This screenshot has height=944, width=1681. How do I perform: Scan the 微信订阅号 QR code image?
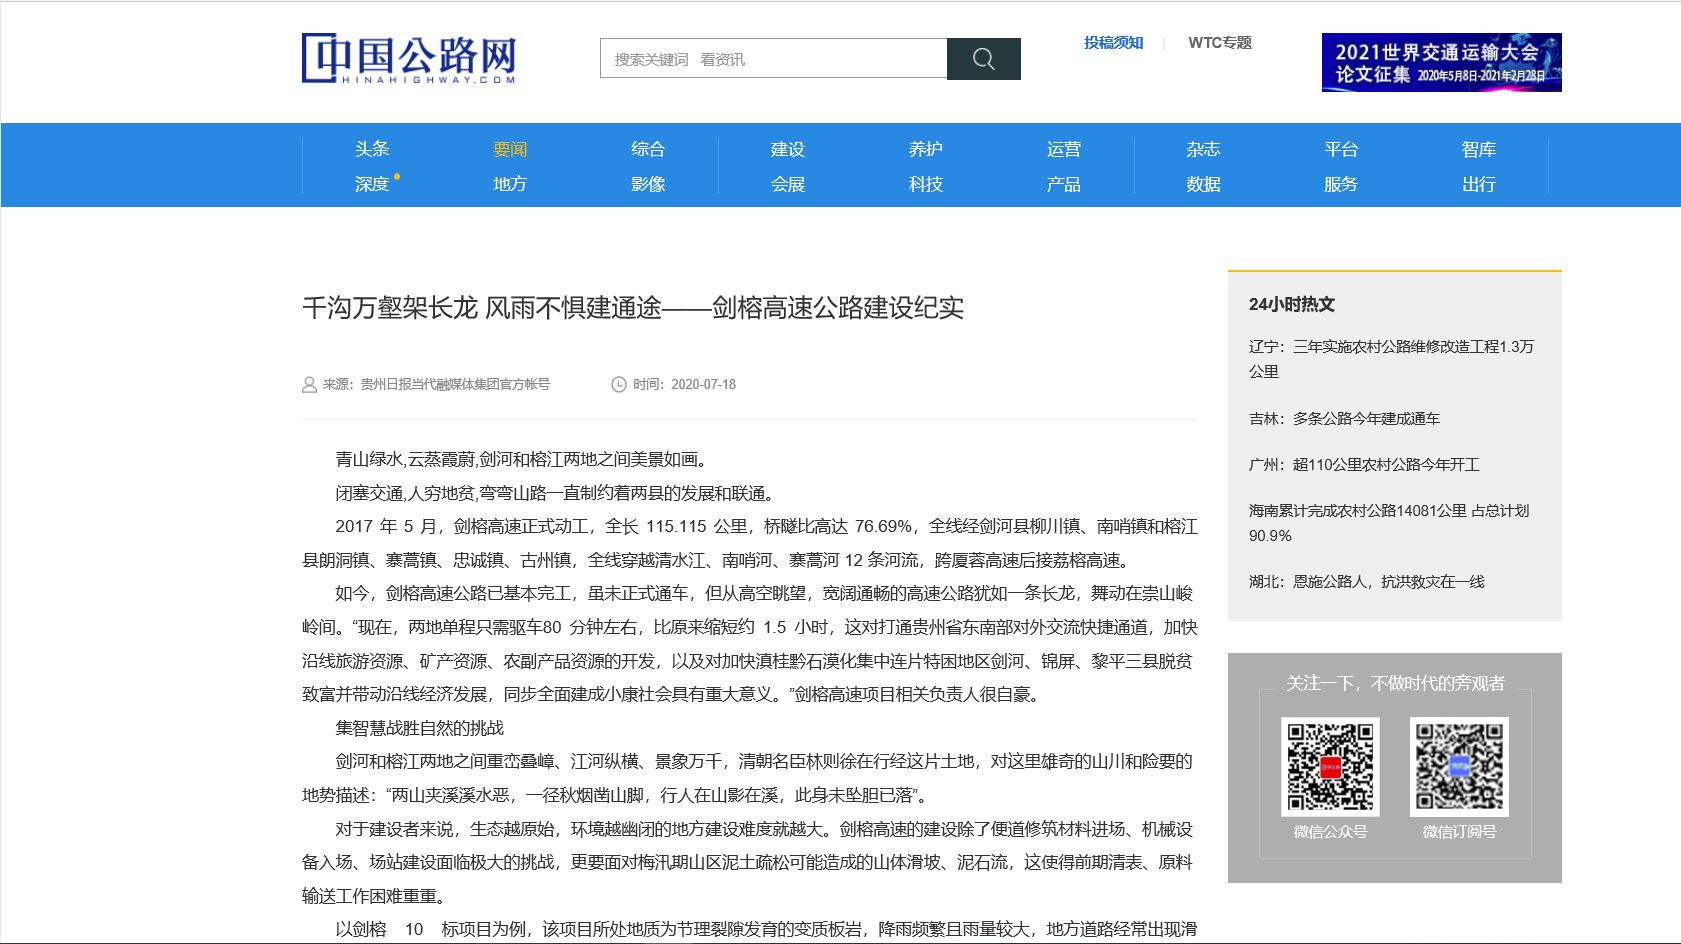point(1459,766)
